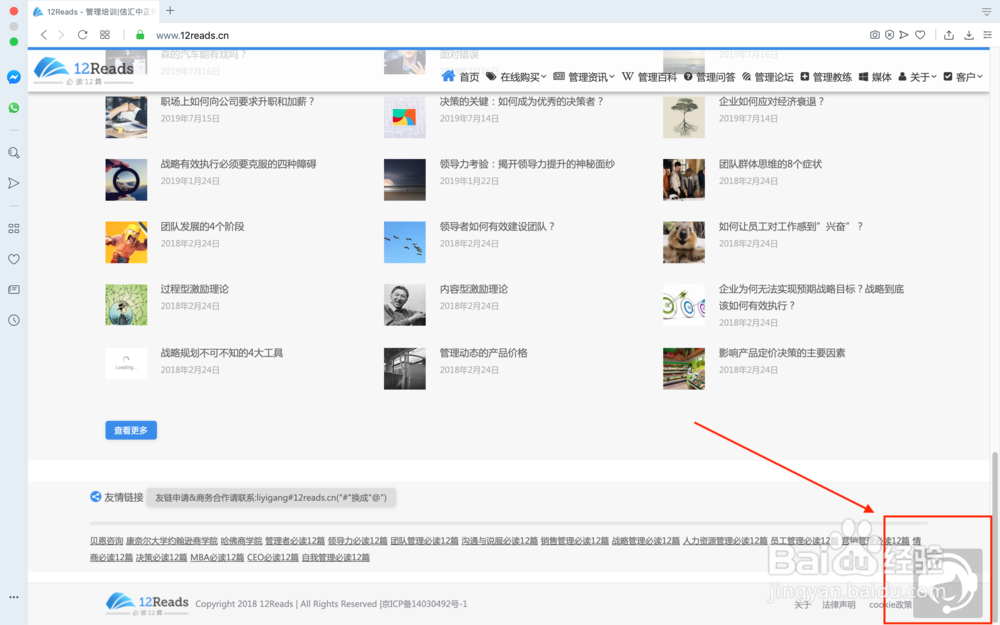This screenshot has height=625, width=1000.
Task: Click thumbnail of 影响产品定价决策的主要因素
Action: pyautogui.click(x=684, y=369)
